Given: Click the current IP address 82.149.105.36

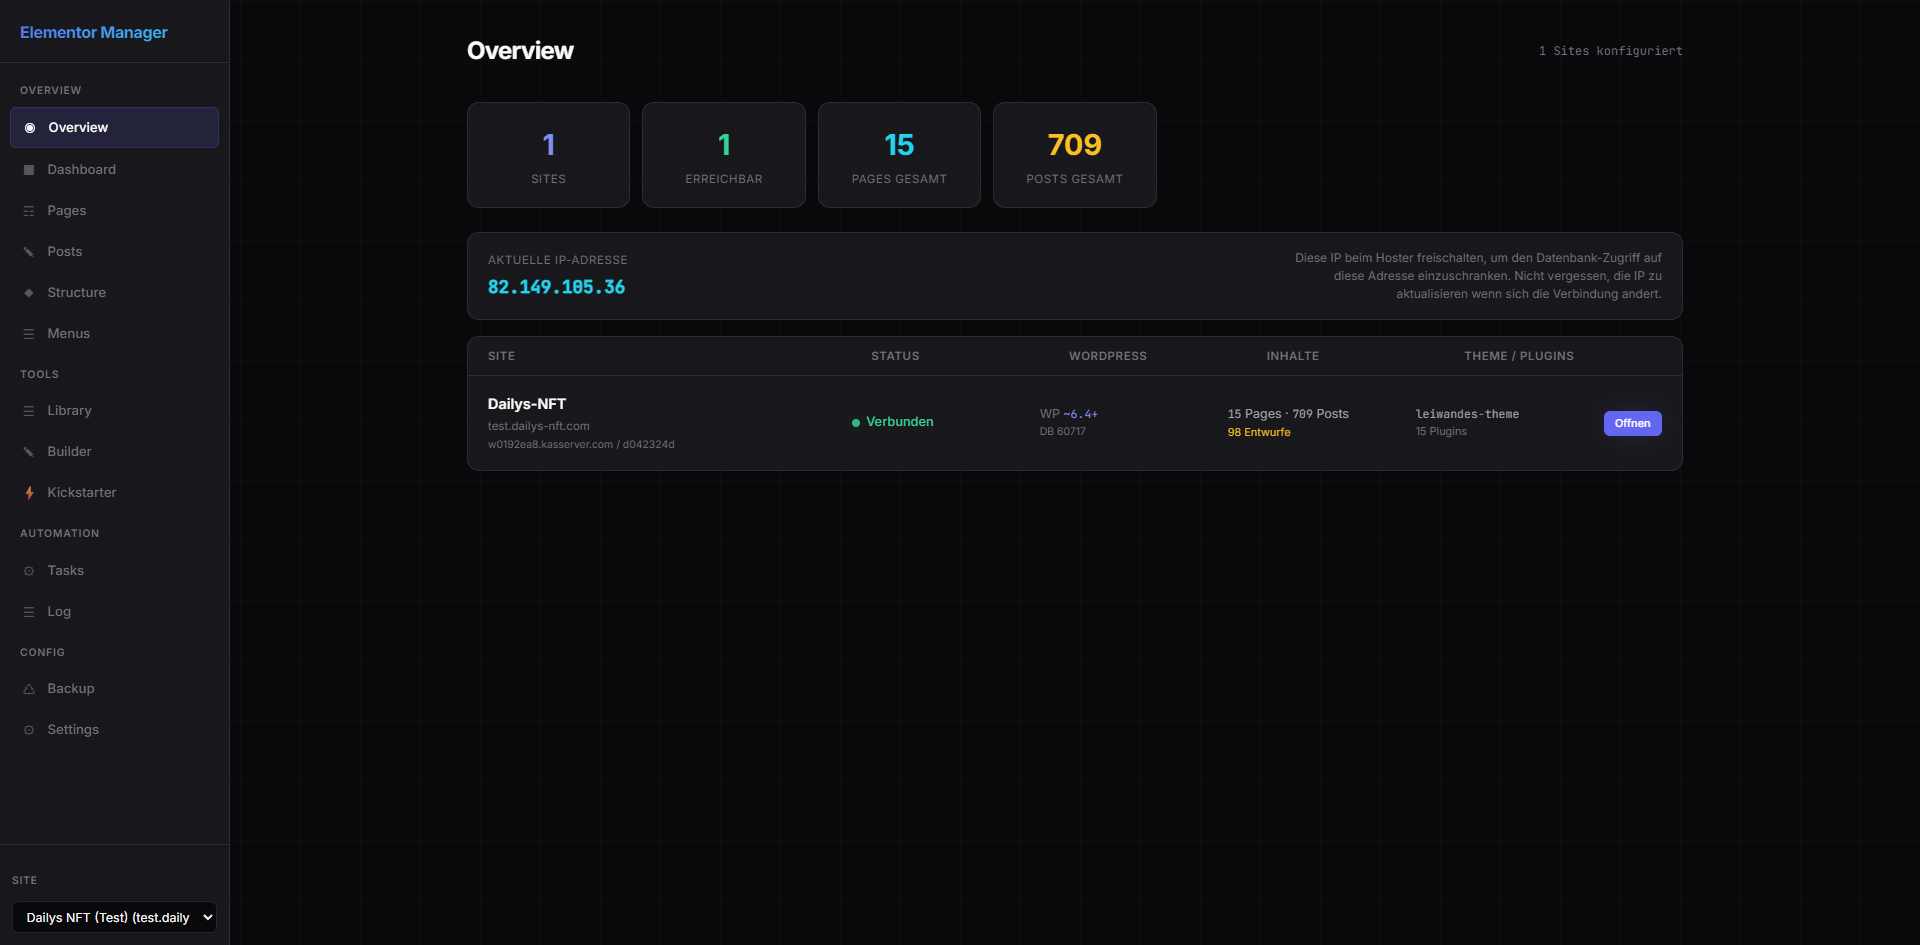Looking at the screenshot, I should [x=556, y=287].
